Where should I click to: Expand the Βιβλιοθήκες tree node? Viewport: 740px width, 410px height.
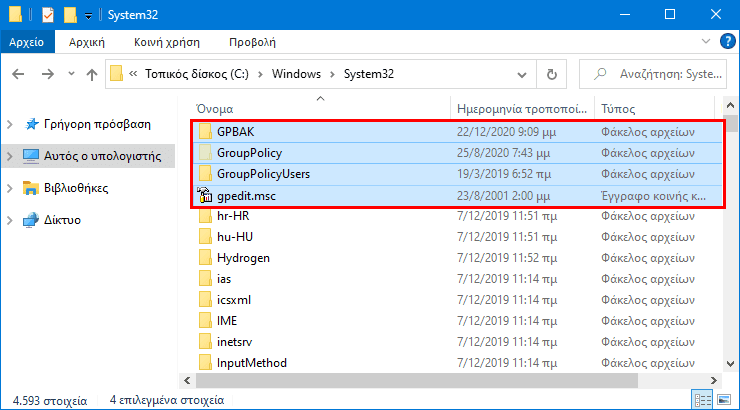9,188
